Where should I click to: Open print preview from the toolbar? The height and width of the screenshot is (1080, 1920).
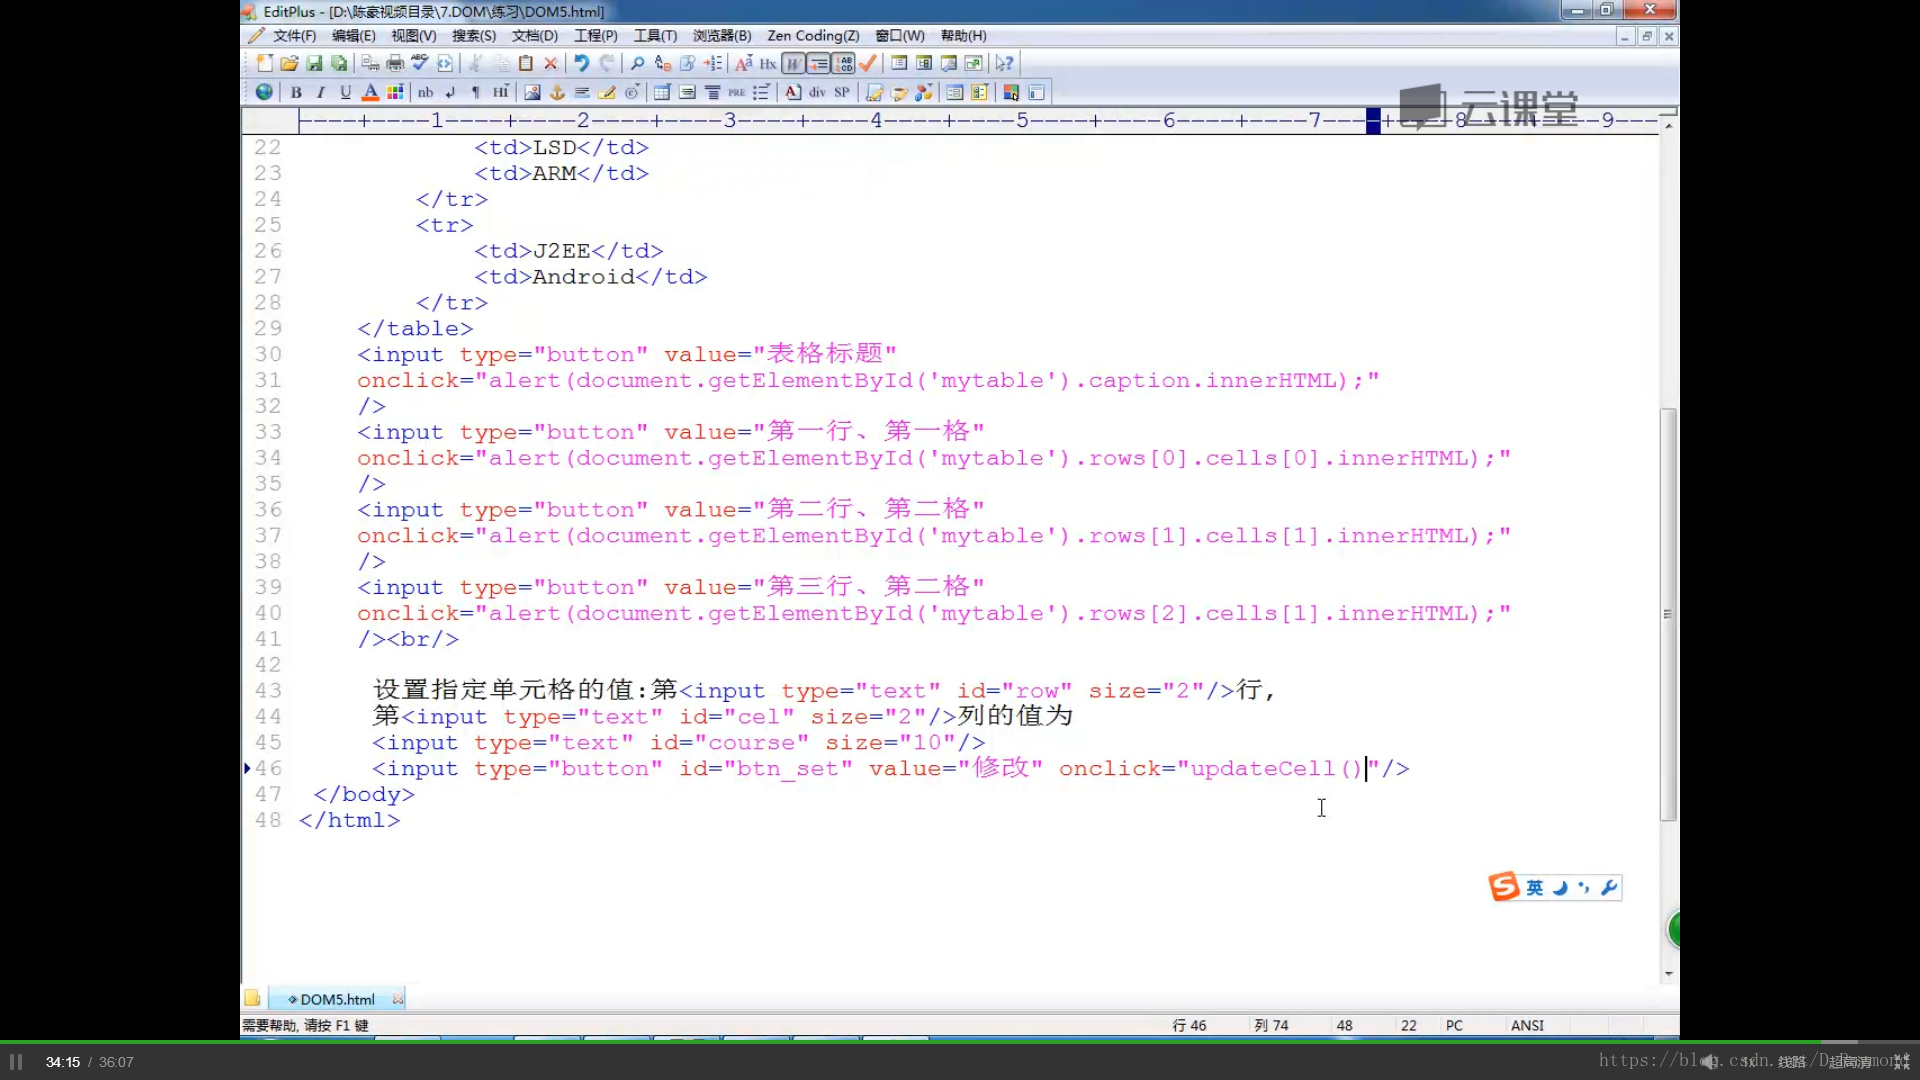pos(370,63)
